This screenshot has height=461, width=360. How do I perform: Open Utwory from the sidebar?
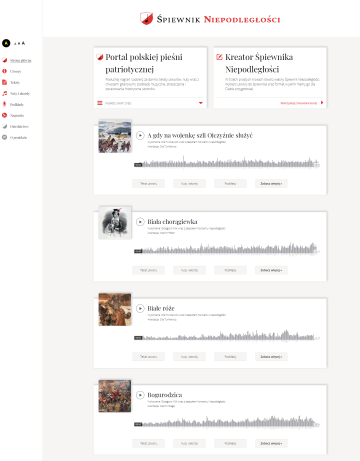[x=15, y=71]
